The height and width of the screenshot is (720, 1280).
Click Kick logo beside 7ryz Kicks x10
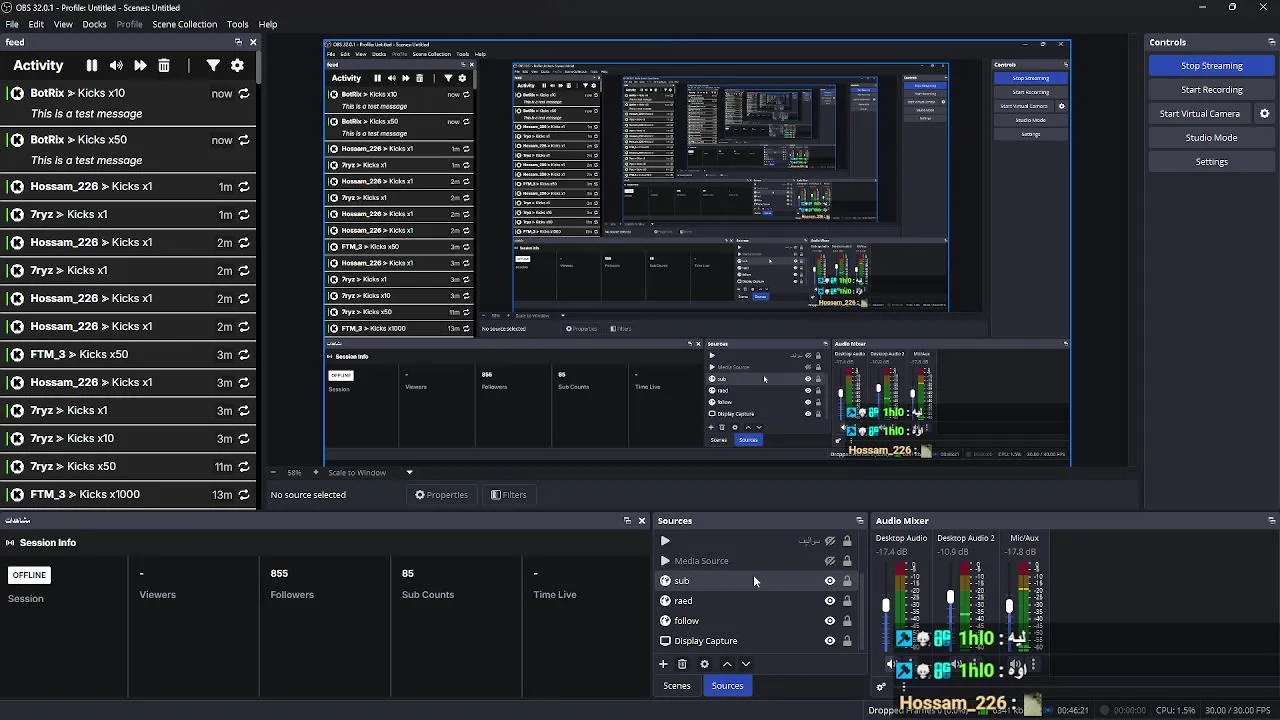[x=17, y=438]
